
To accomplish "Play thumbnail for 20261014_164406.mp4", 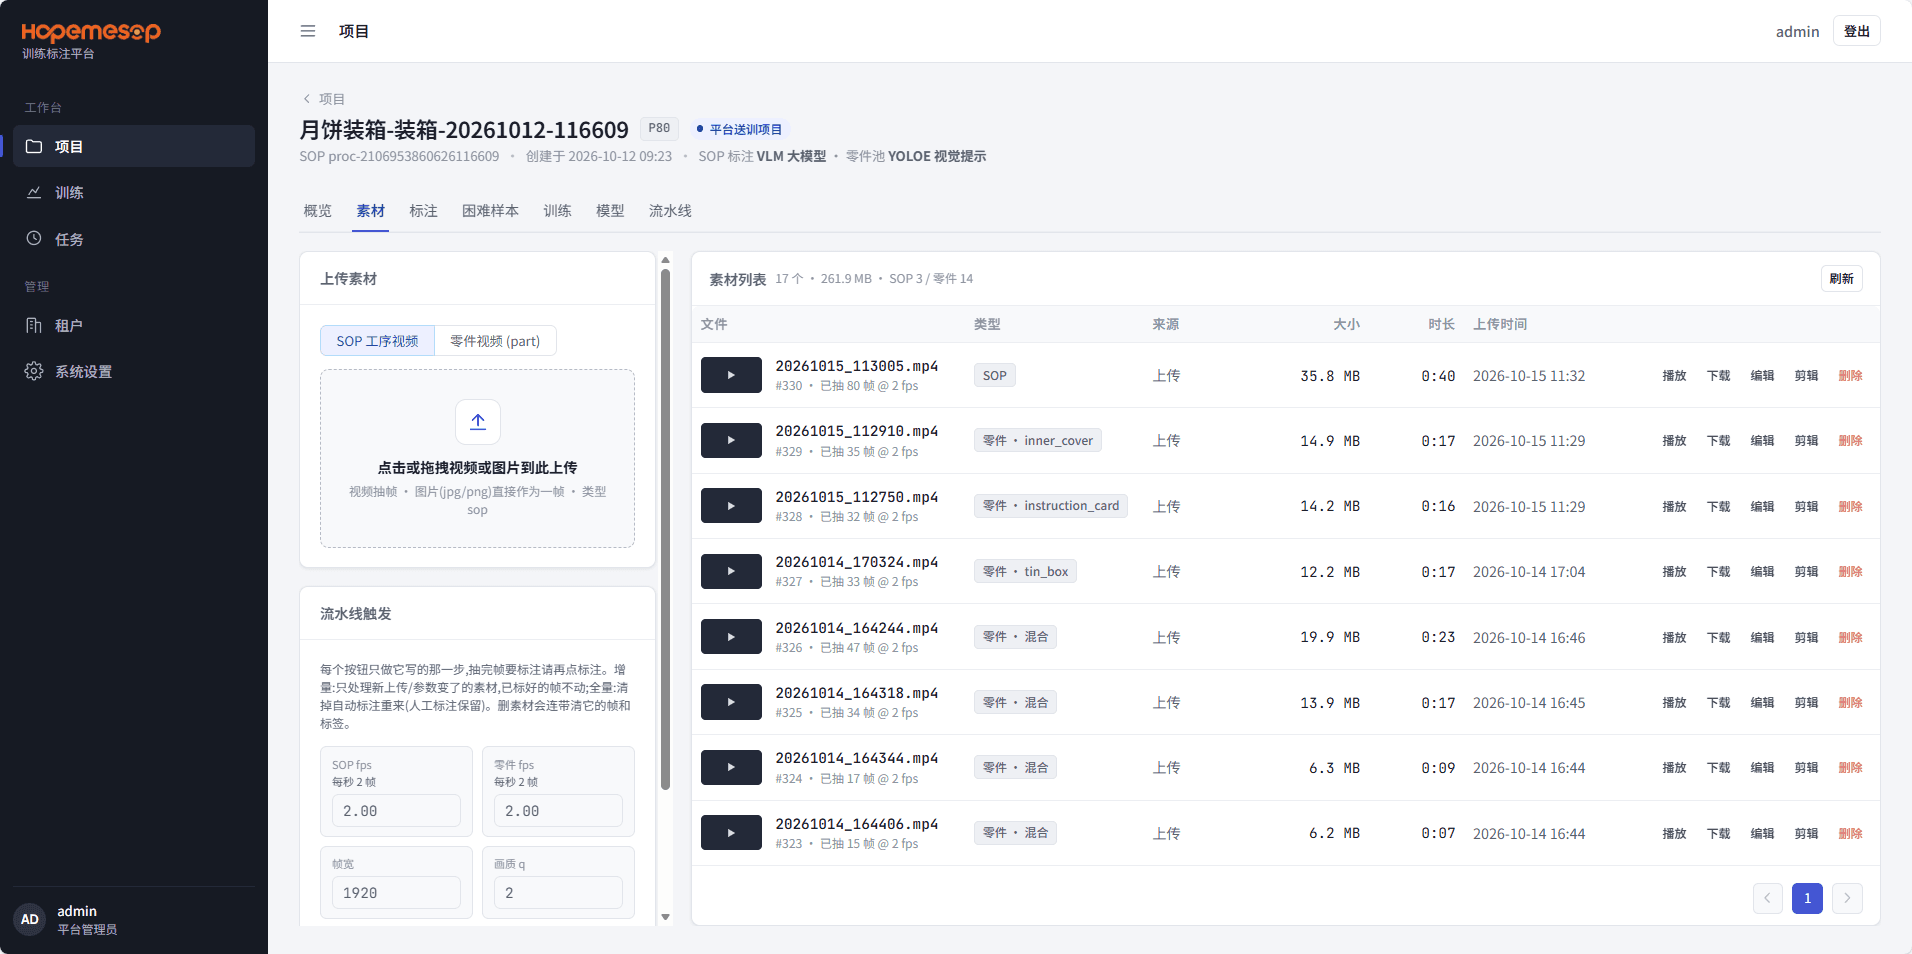I will click(x=731, y=833).
